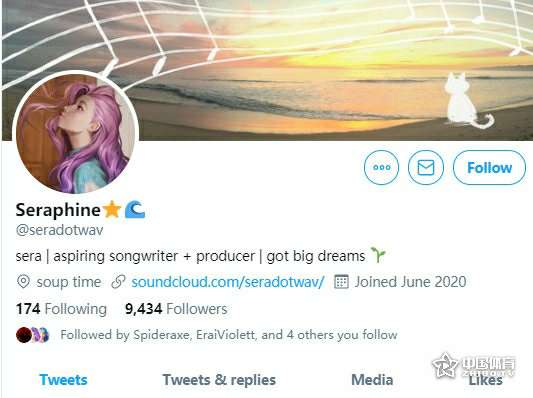View the 9,434 Followers list
The image size is (533, 398).
[x=176, y=309]
